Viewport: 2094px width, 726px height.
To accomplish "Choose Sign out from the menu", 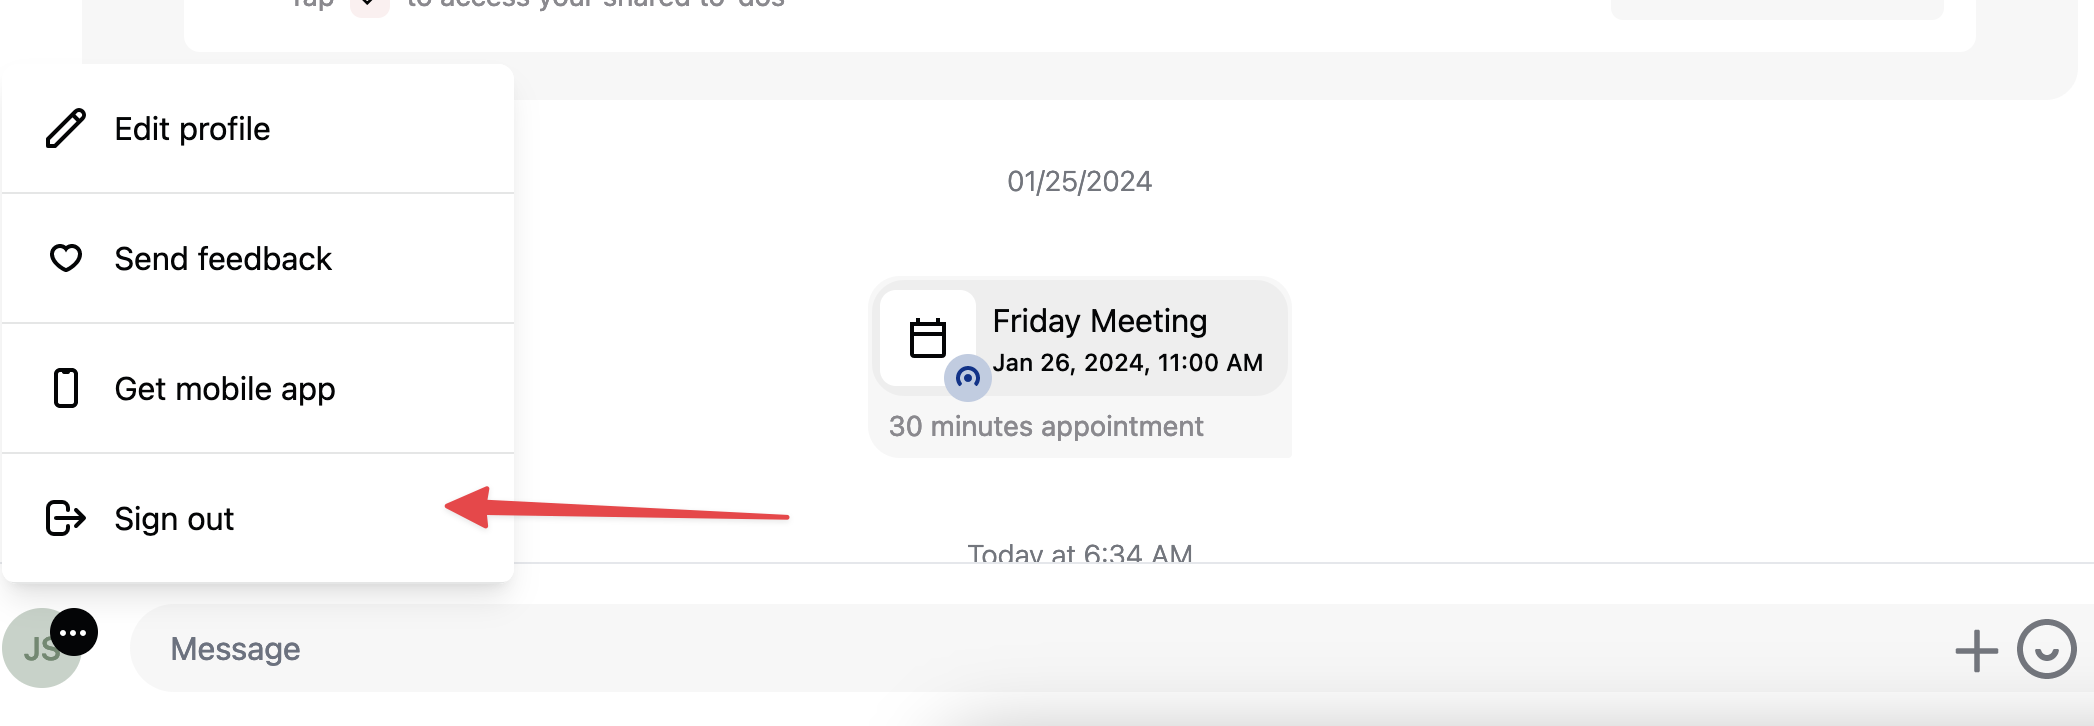I will click(258, 518).
